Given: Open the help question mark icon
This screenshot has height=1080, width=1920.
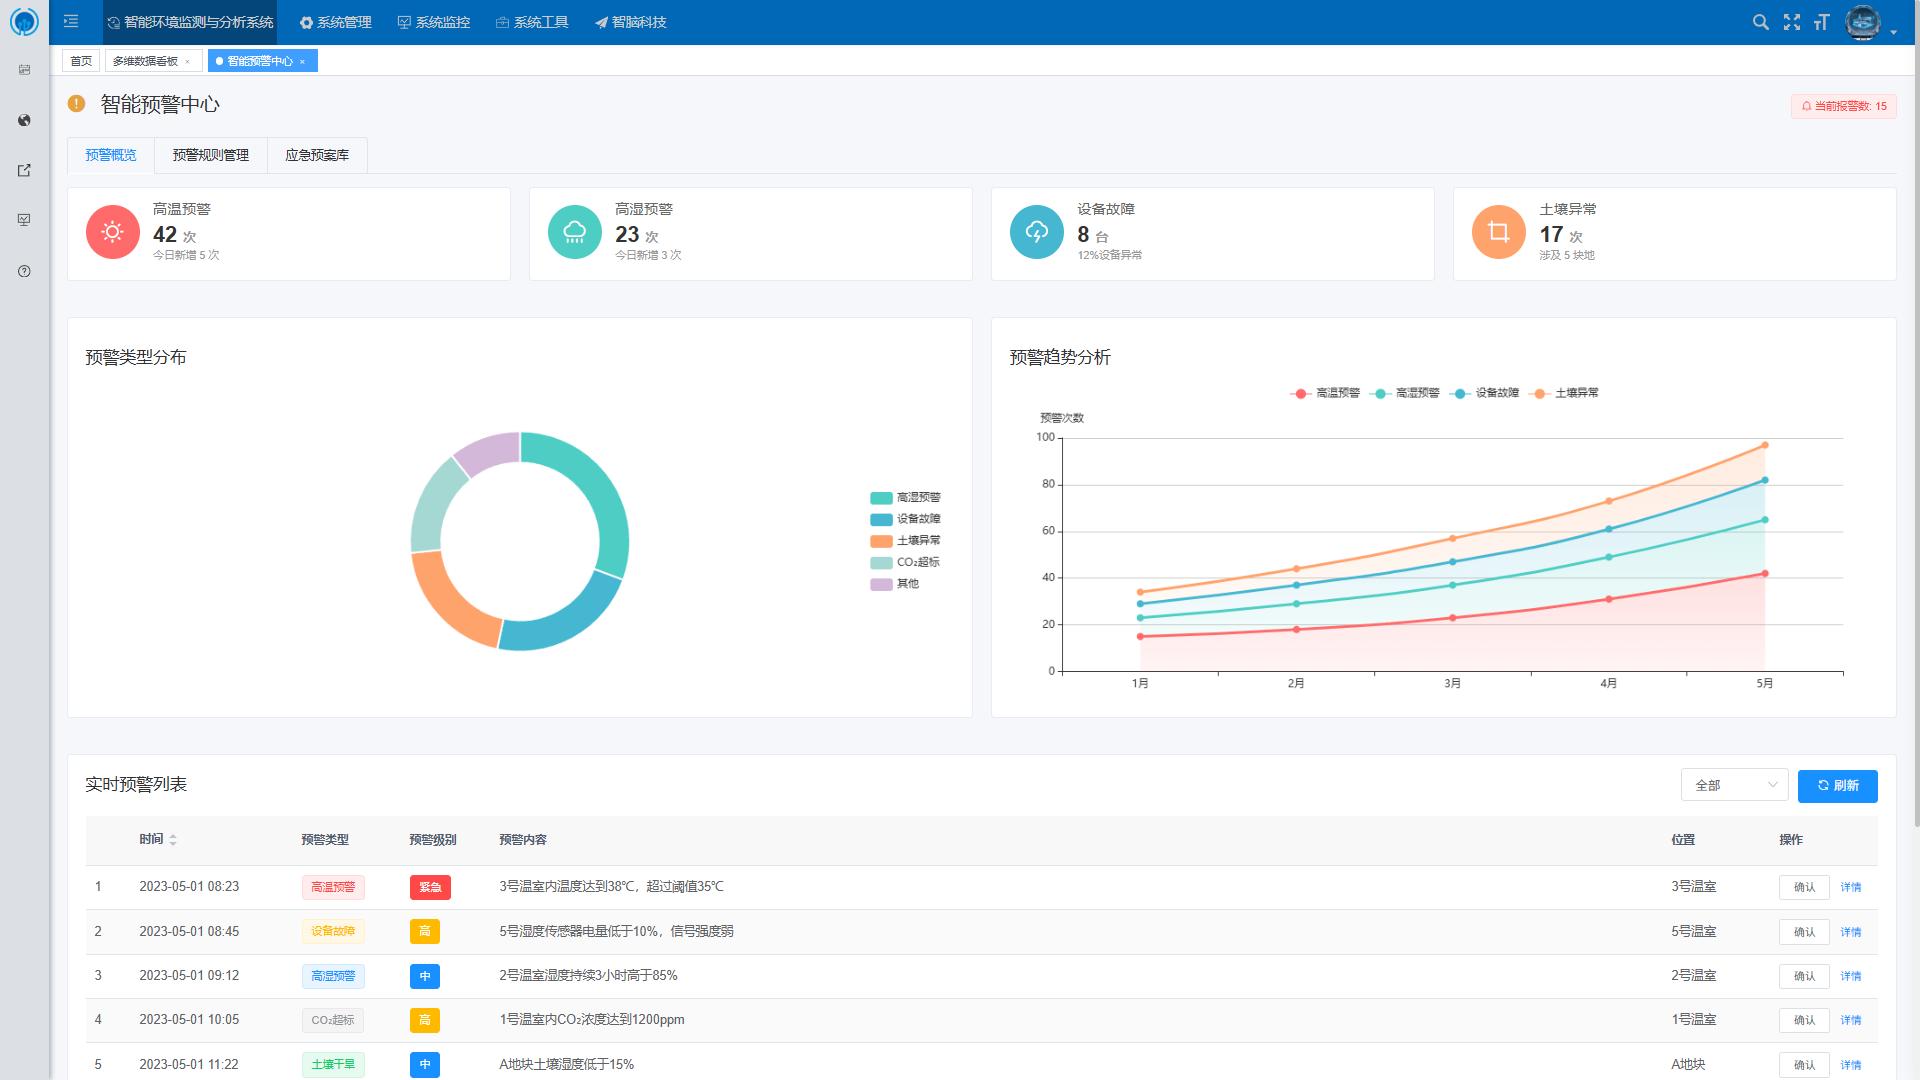Looking at the screenshot, I should [x=24, y=271].
